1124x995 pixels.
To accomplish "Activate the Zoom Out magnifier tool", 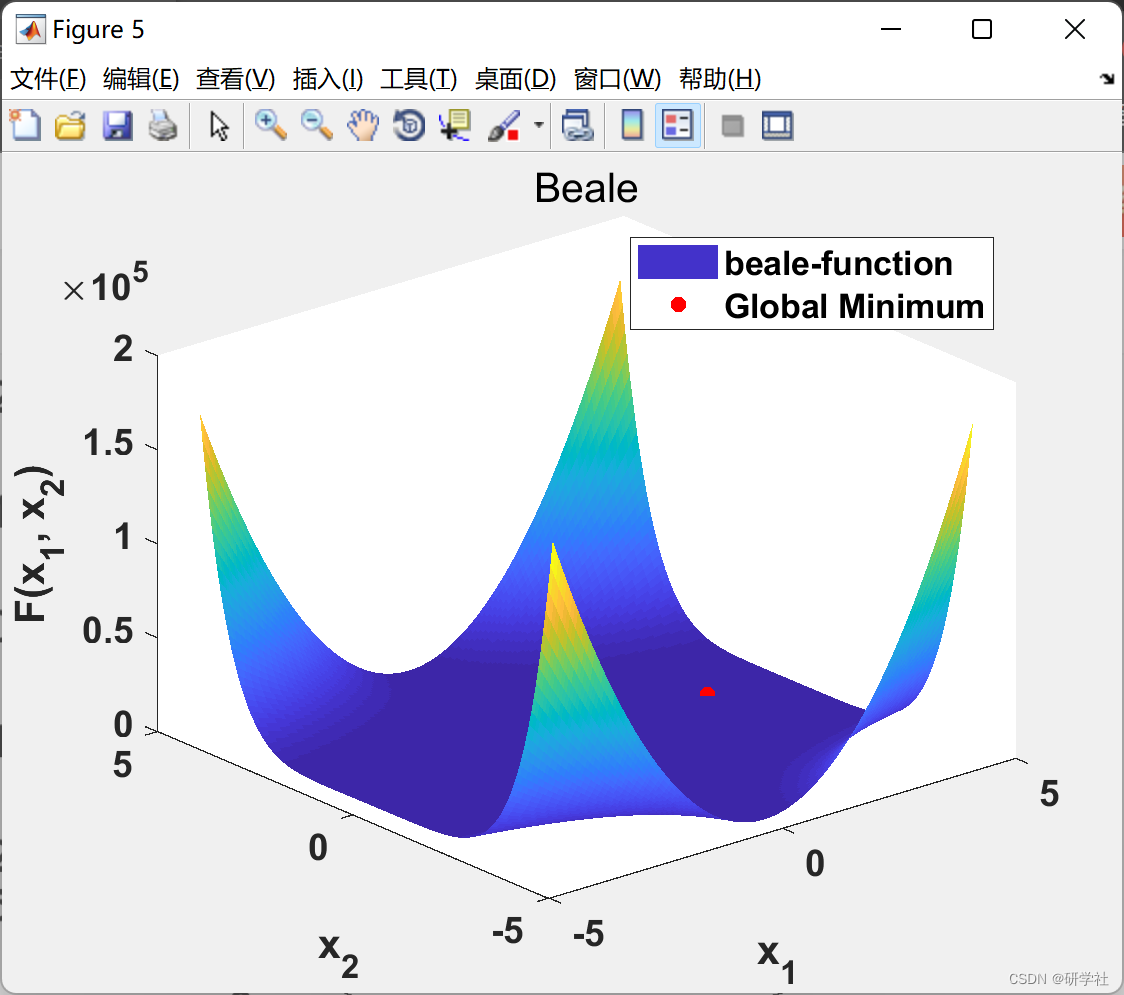I will pyautogui.click(x=317, y=125).
